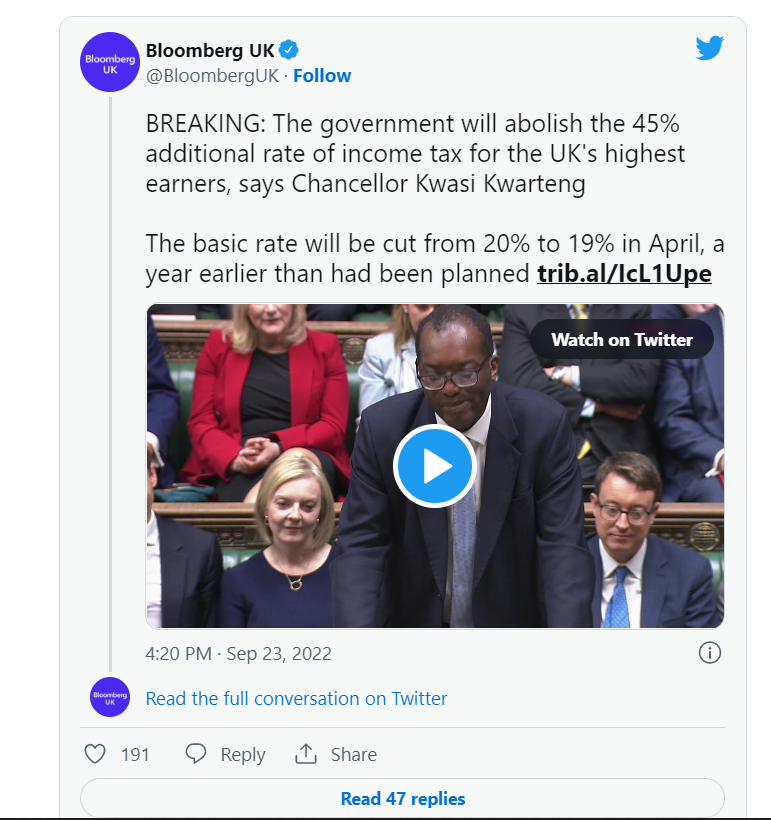Click the reply speech bubble icon
The width and height of the screenshot is (771, 820).
(197, 754)
